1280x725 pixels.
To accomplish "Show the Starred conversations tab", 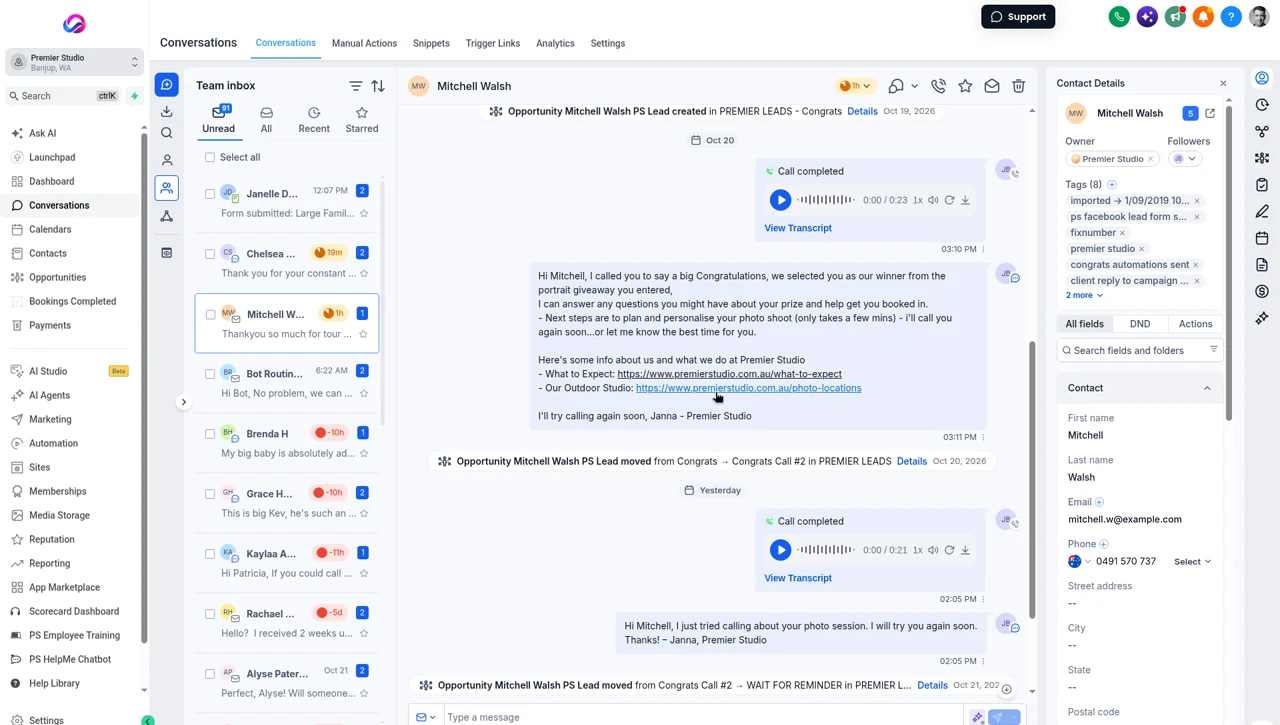I will point(362,120).
